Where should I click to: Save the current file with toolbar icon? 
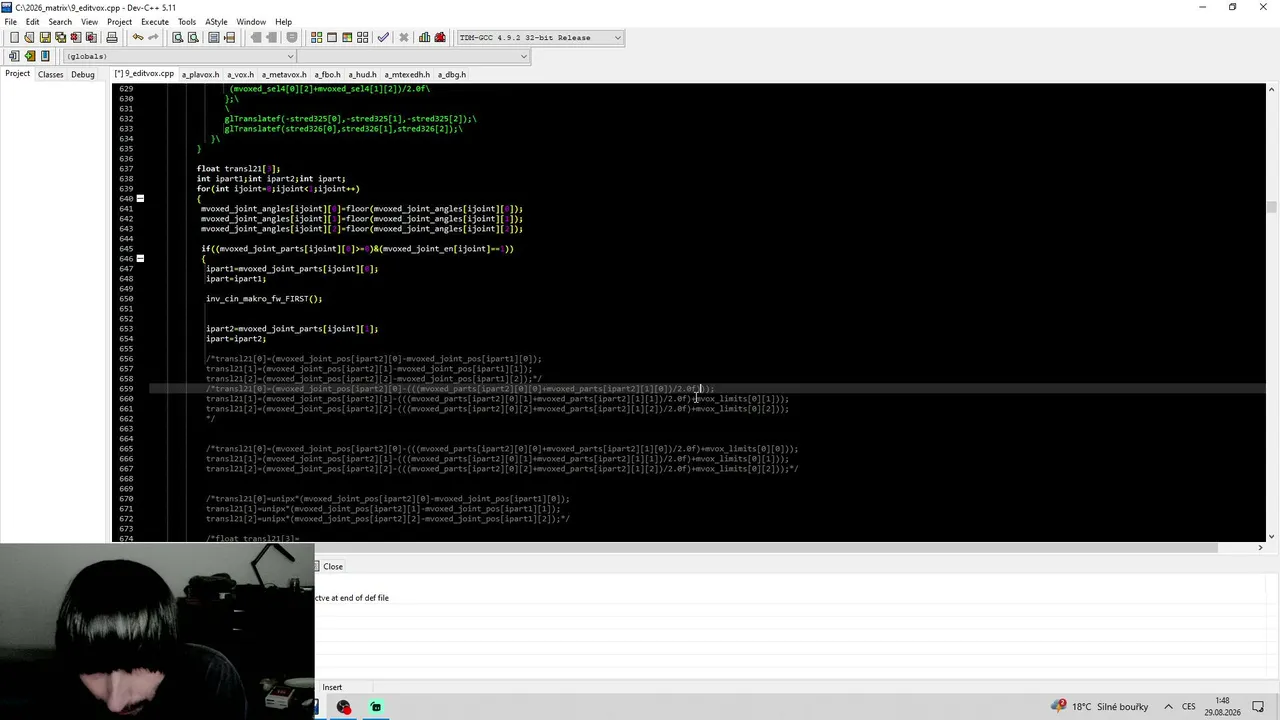pos(45,37)
